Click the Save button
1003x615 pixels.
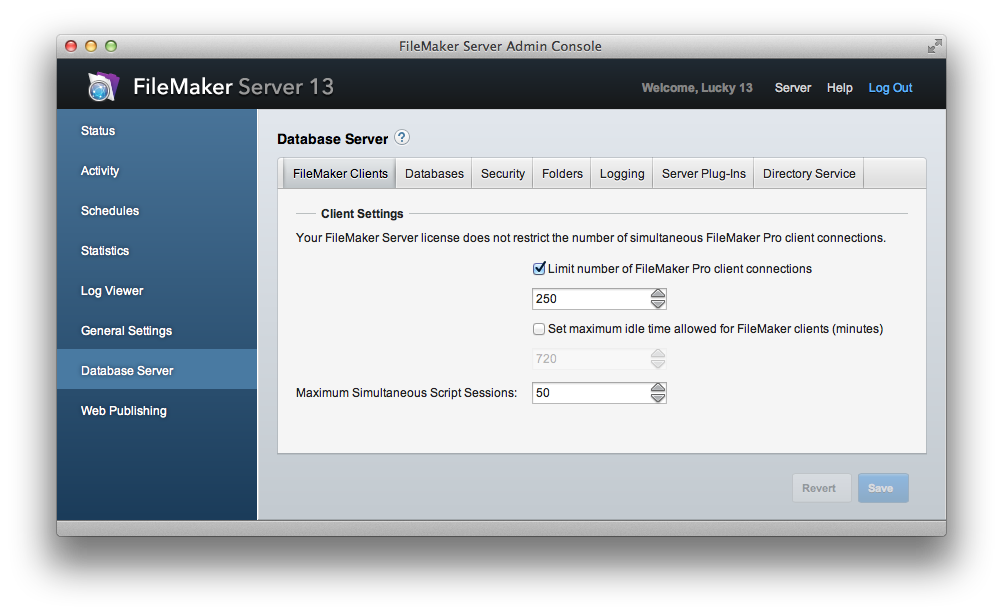pyautogui.click(x=882, y=488)
